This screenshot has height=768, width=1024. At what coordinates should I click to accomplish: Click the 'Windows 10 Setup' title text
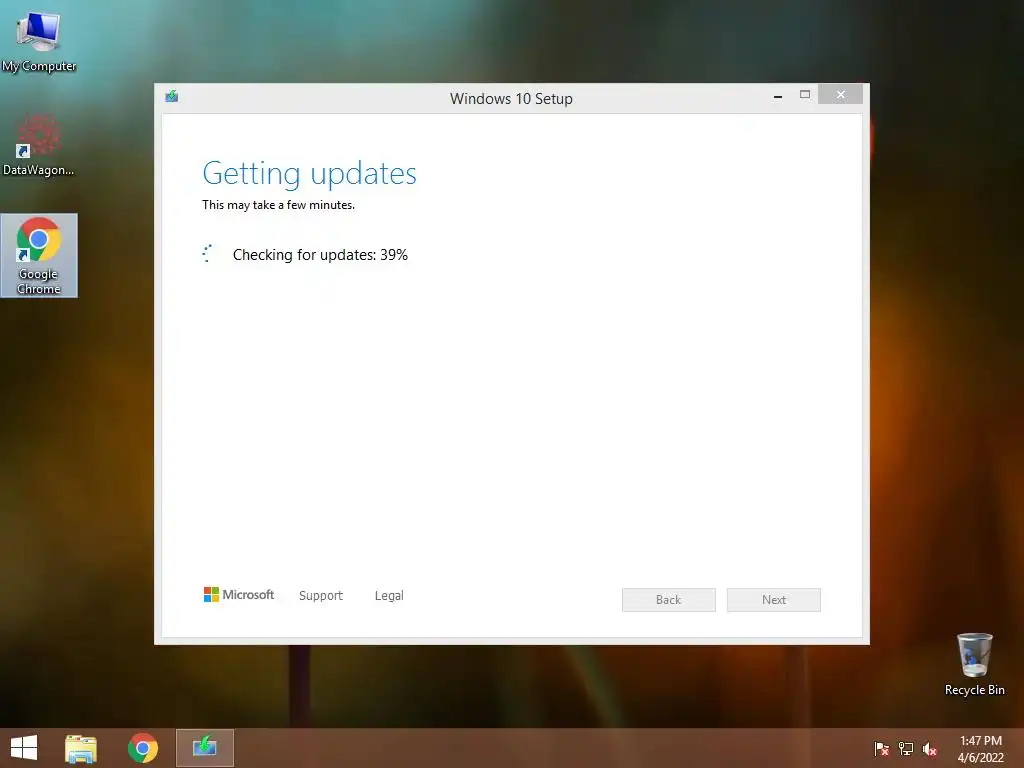(511, 99)
